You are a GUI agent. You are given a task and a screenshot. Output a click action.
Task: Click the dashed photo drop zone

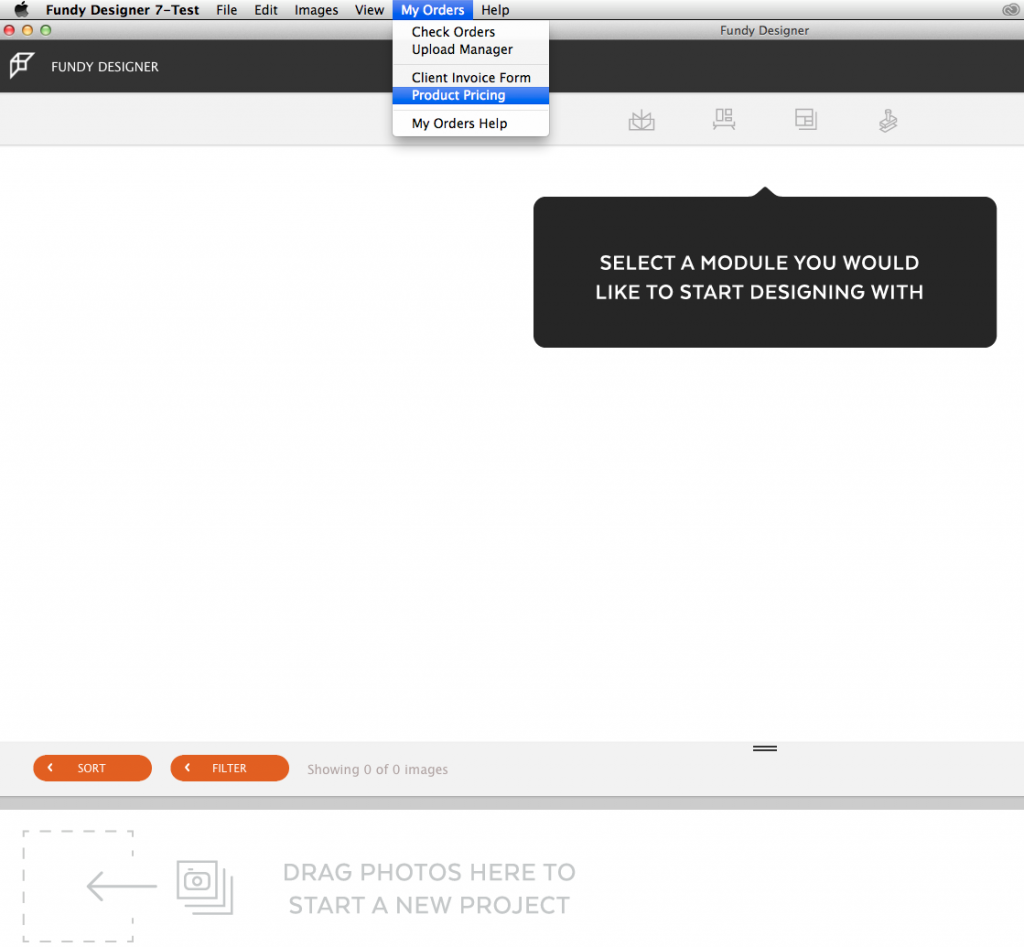(x=78, y=886)
